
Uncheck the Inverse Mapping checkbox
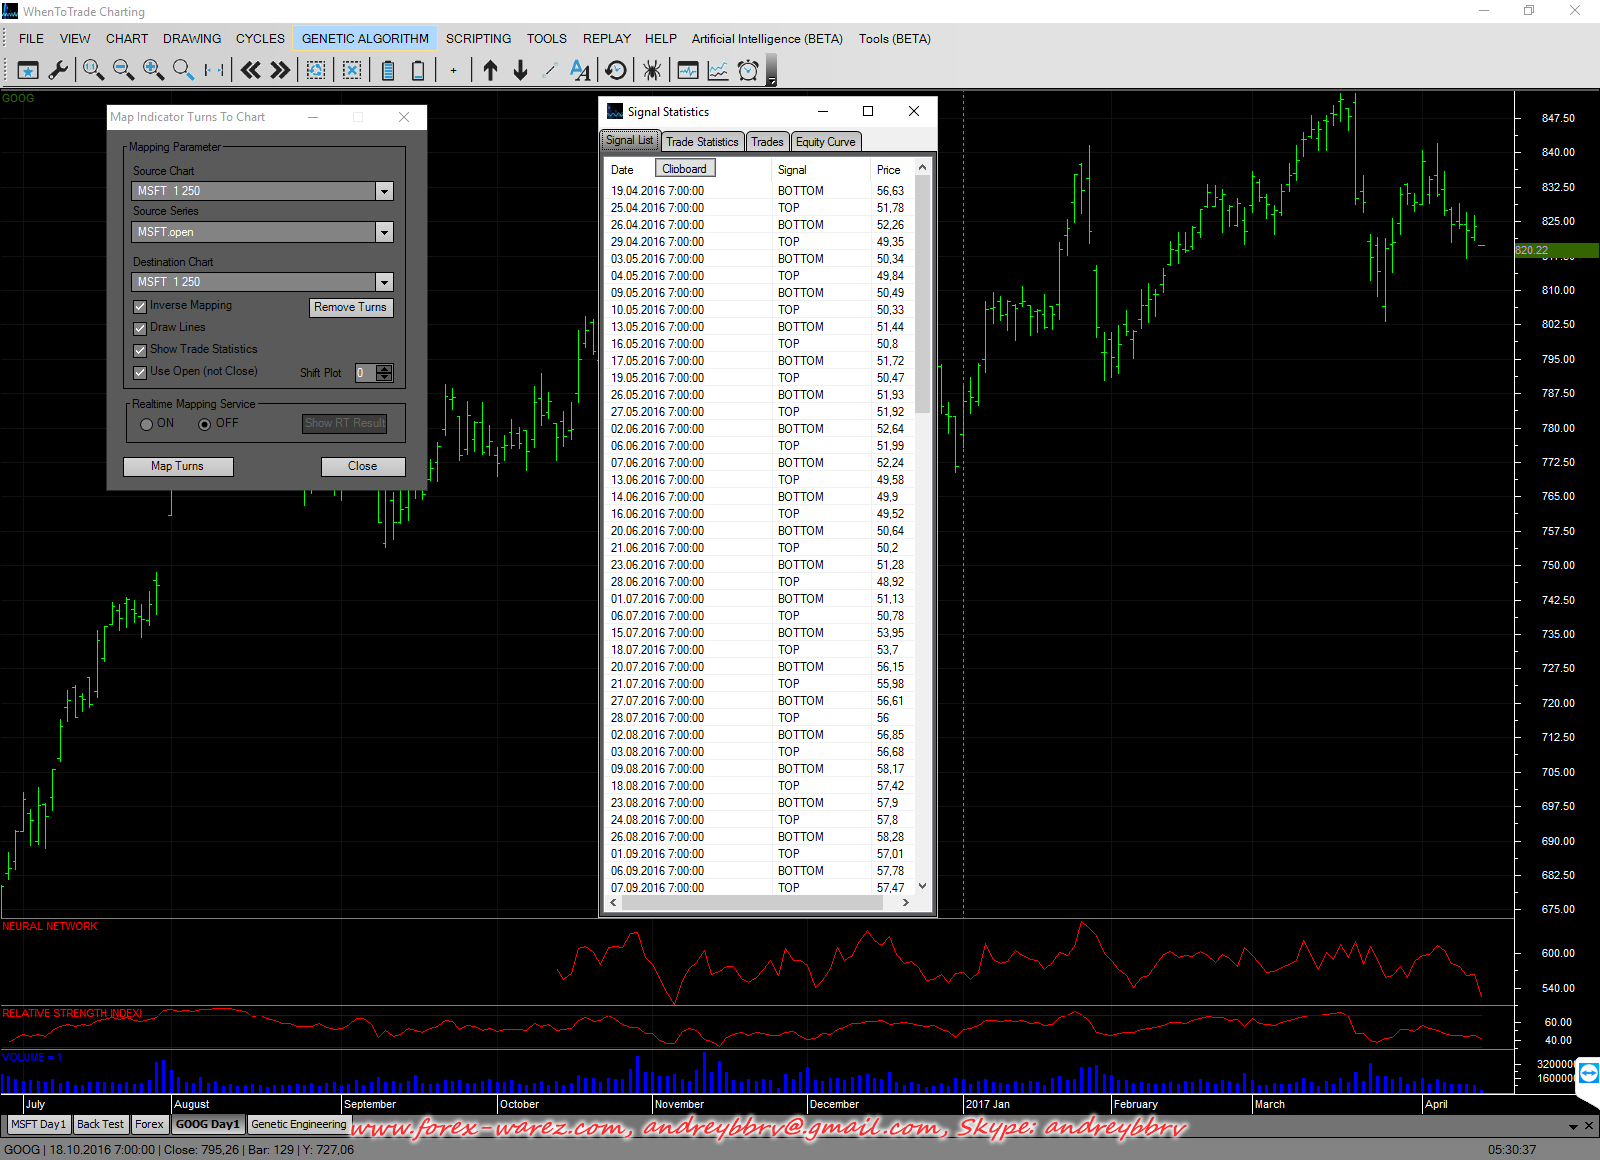(x=140, y=307)
